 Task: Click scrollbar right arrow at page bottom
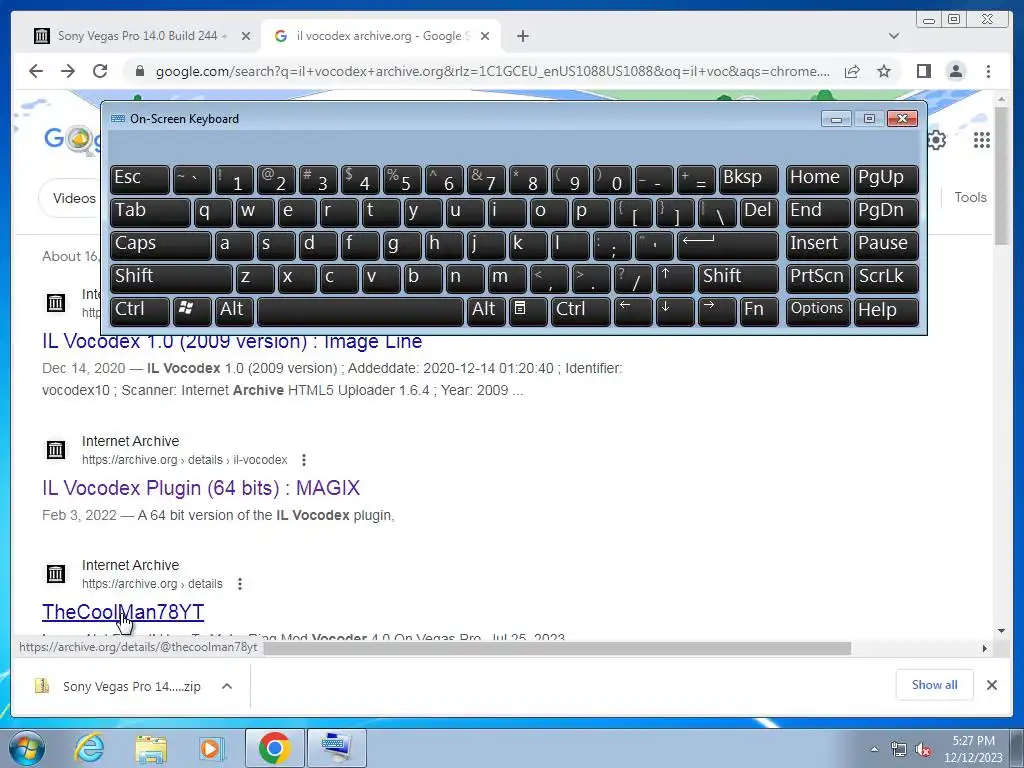click(985, 648)
